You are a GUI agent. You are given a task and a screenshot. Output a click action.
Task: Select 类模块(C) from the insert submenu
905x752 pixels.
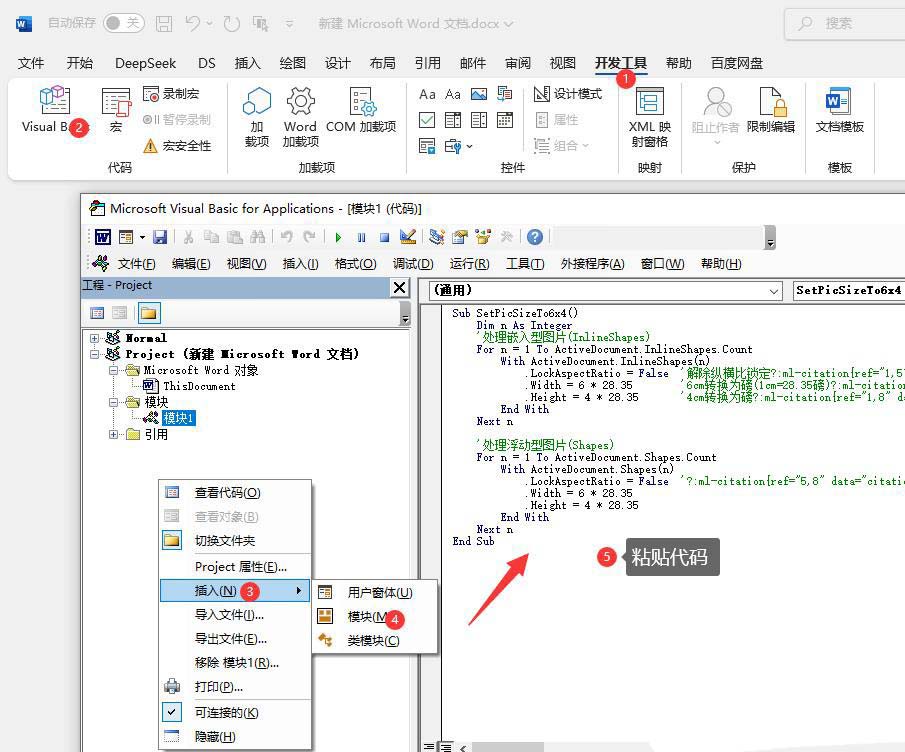[375, 641]
